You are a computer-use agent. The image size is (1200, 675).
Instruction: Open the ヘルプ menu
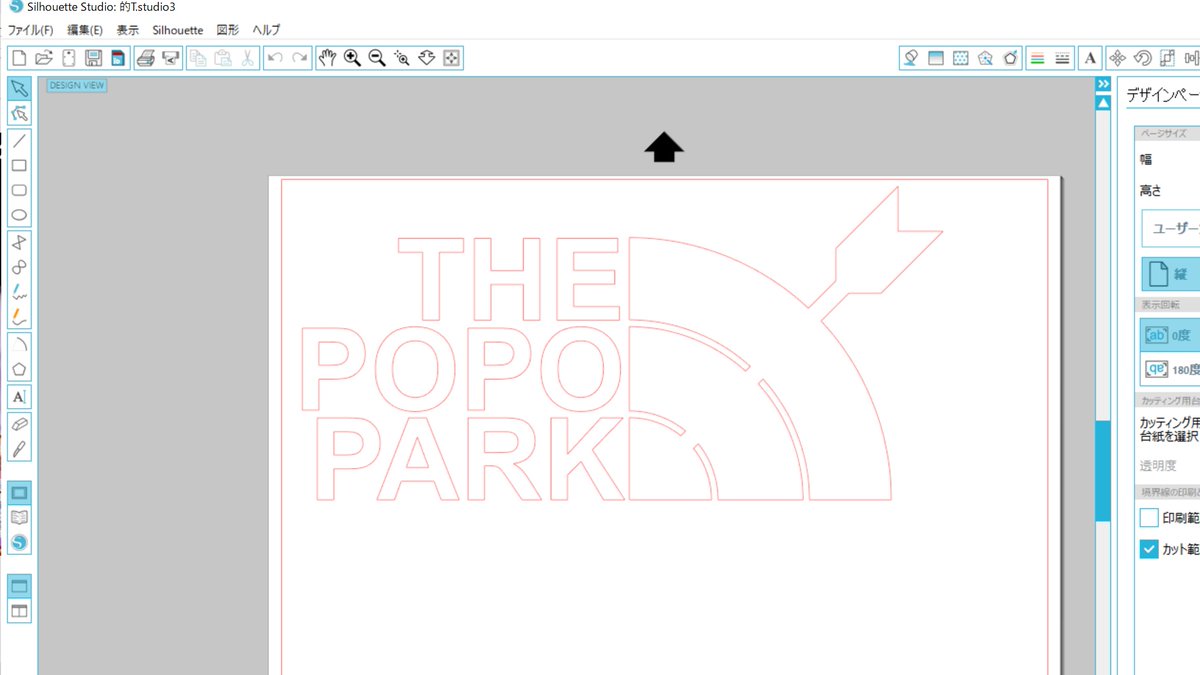click(x=266, y=30)
